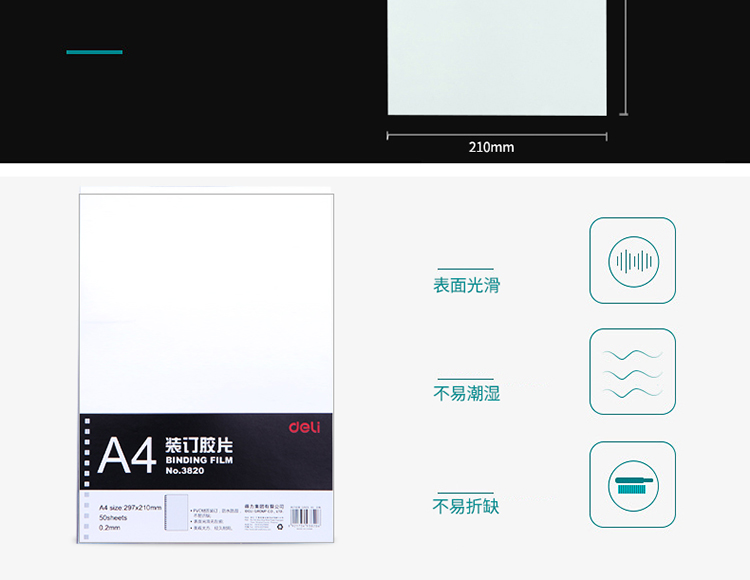Click the No.3820 model number

click(185, 471)
